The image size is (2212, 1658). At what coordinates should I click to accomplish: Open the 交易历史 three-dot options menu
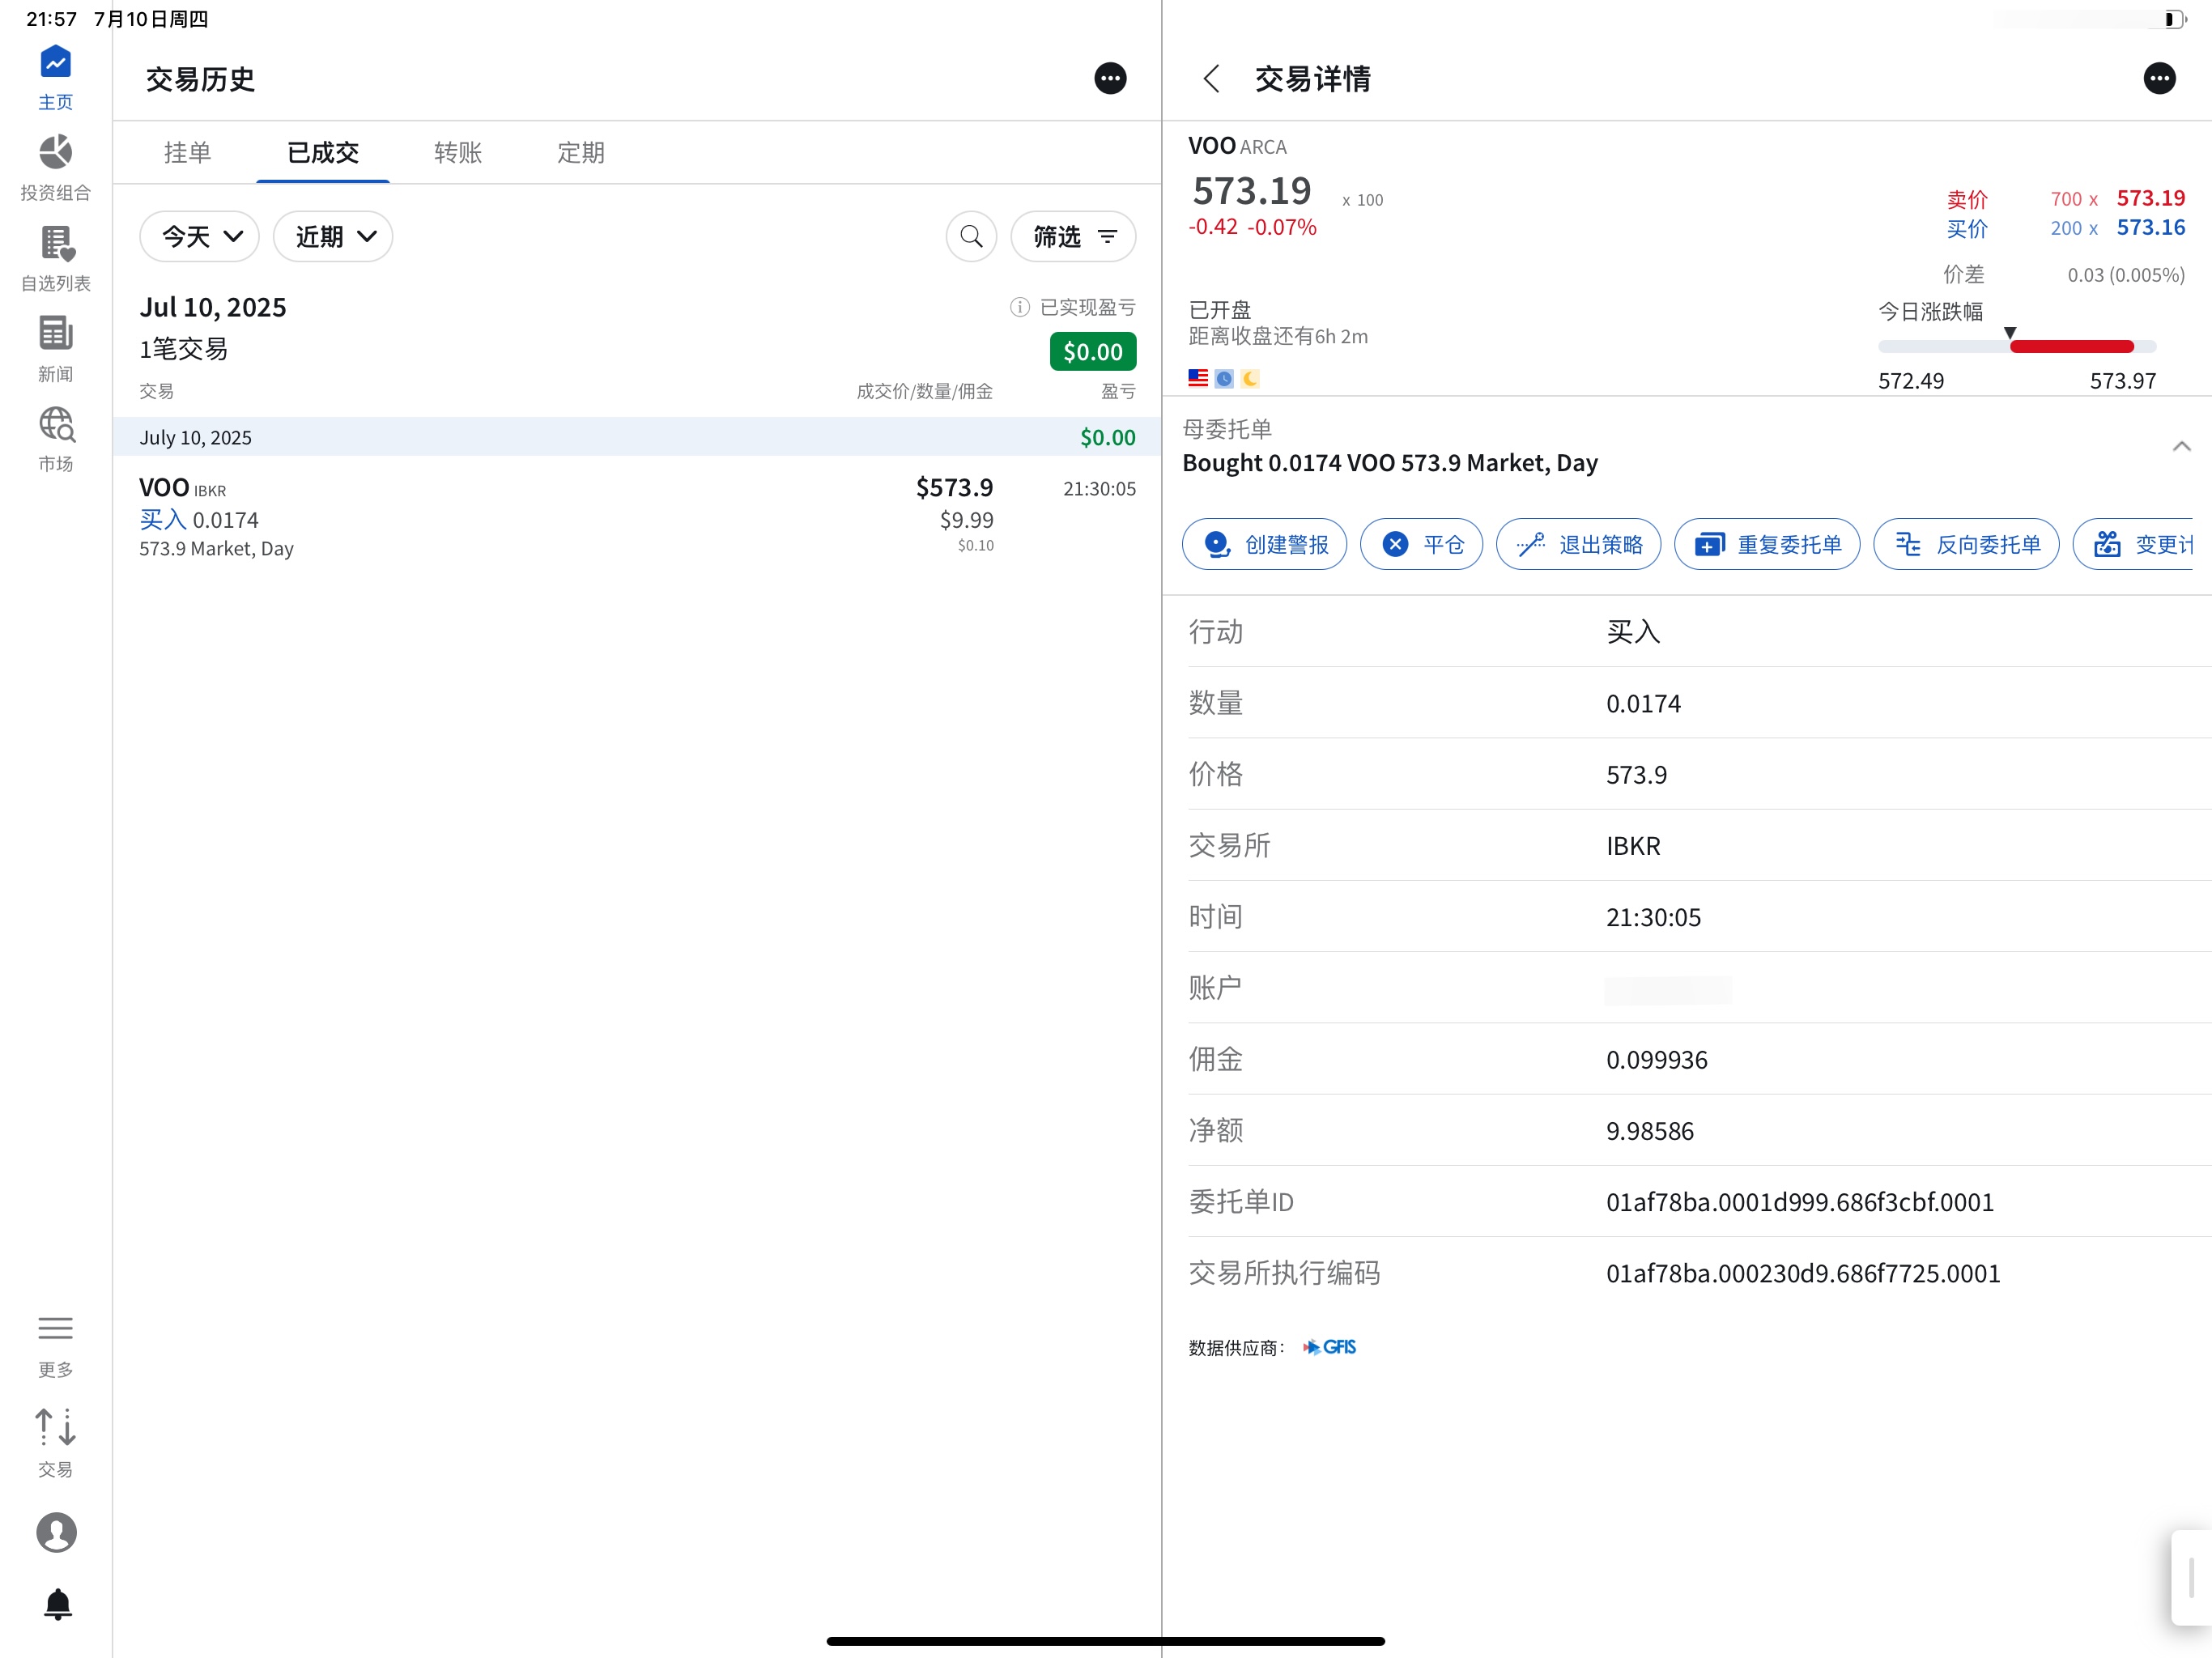[1110, 78]
